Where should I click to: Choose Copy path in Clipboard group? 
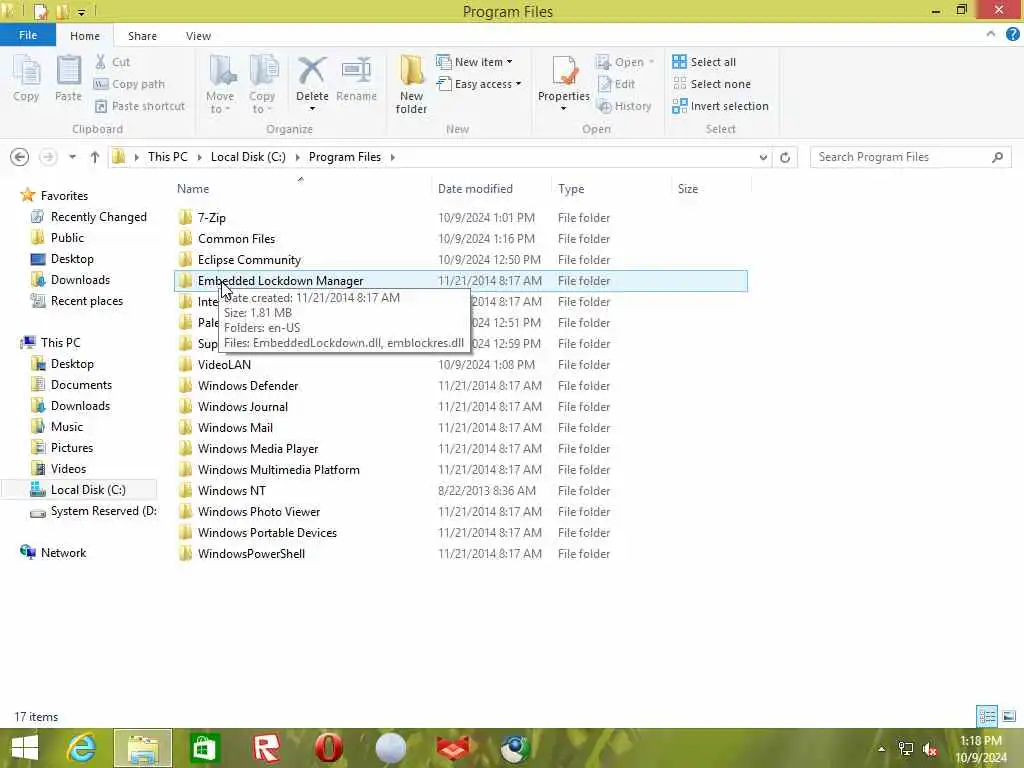pyautogui.click(x=129, y=84)
